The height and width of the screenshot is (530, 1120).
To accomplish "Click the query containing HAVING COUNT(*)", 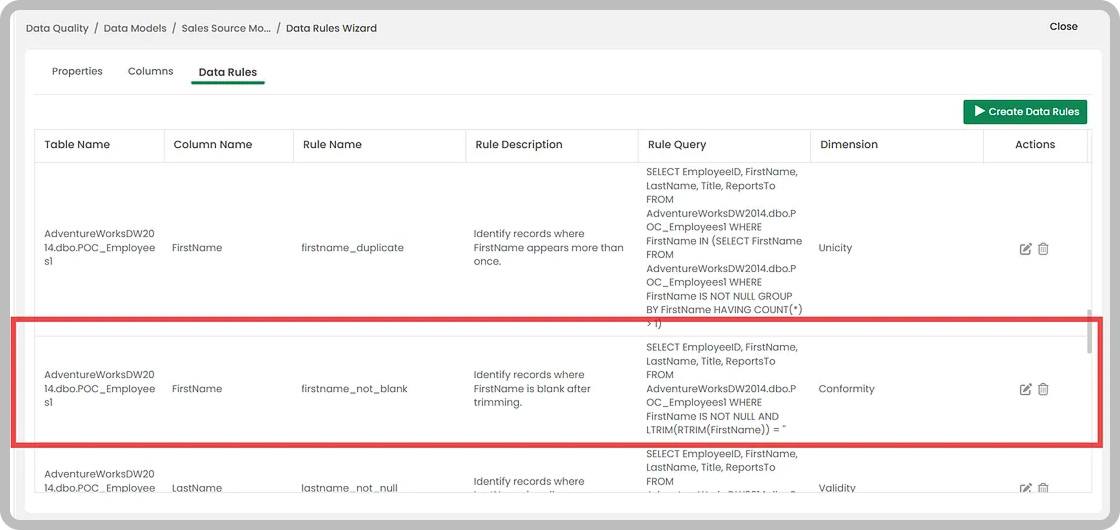I will tap(724, 248).
